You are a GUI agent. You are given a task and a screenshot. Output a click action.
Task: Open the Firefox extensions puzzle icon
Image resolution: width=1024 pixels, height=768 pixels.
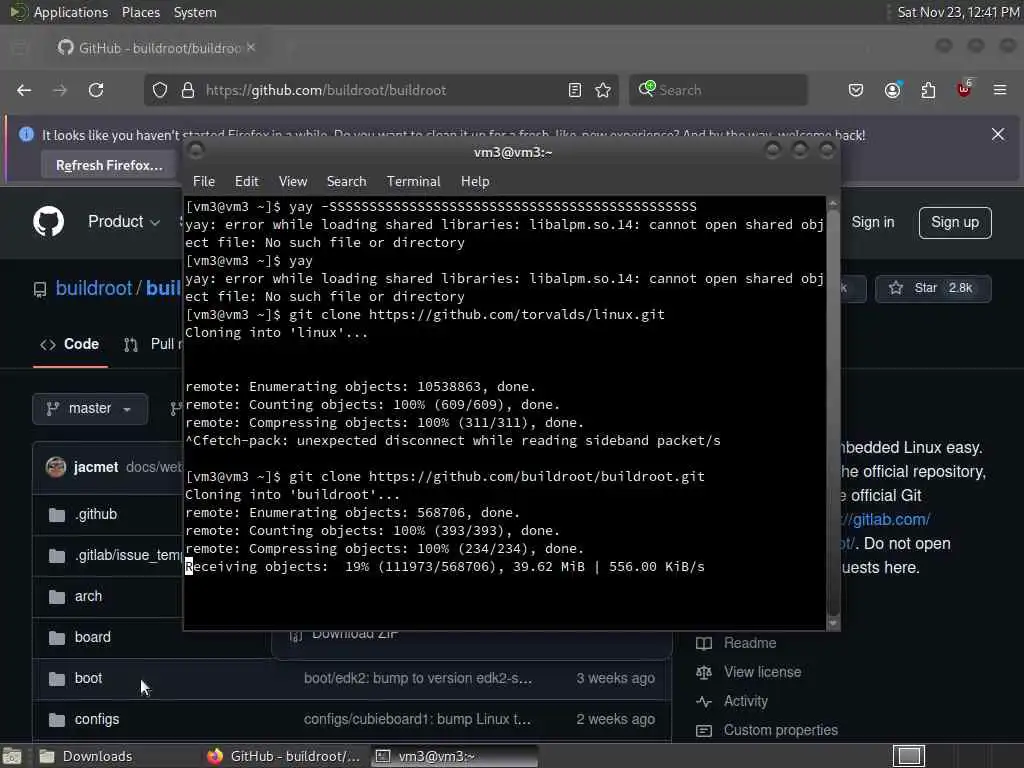pyautogui.click(x=928, y=90)
